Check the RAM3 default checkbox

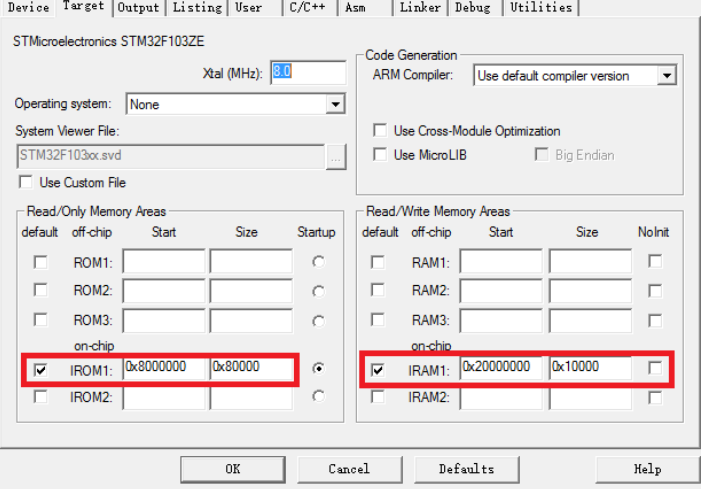378,320
